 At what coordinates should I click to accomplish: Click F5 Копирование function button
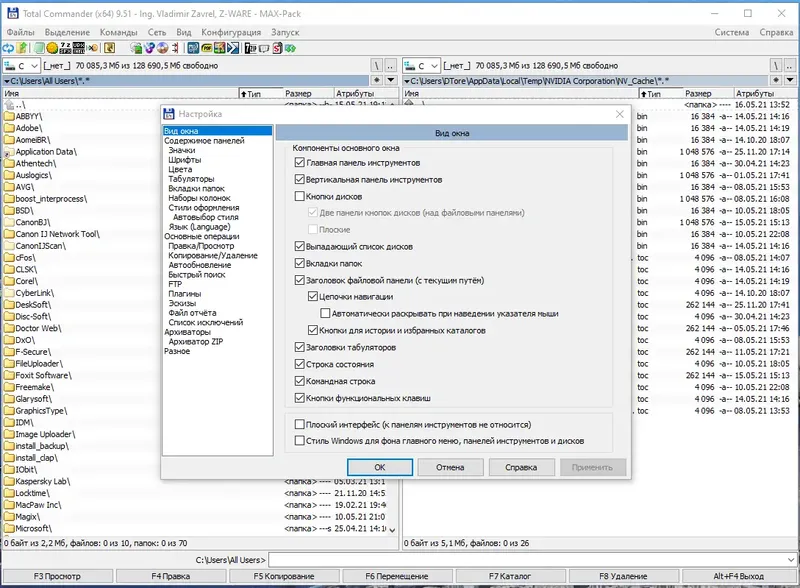point(284,576)
